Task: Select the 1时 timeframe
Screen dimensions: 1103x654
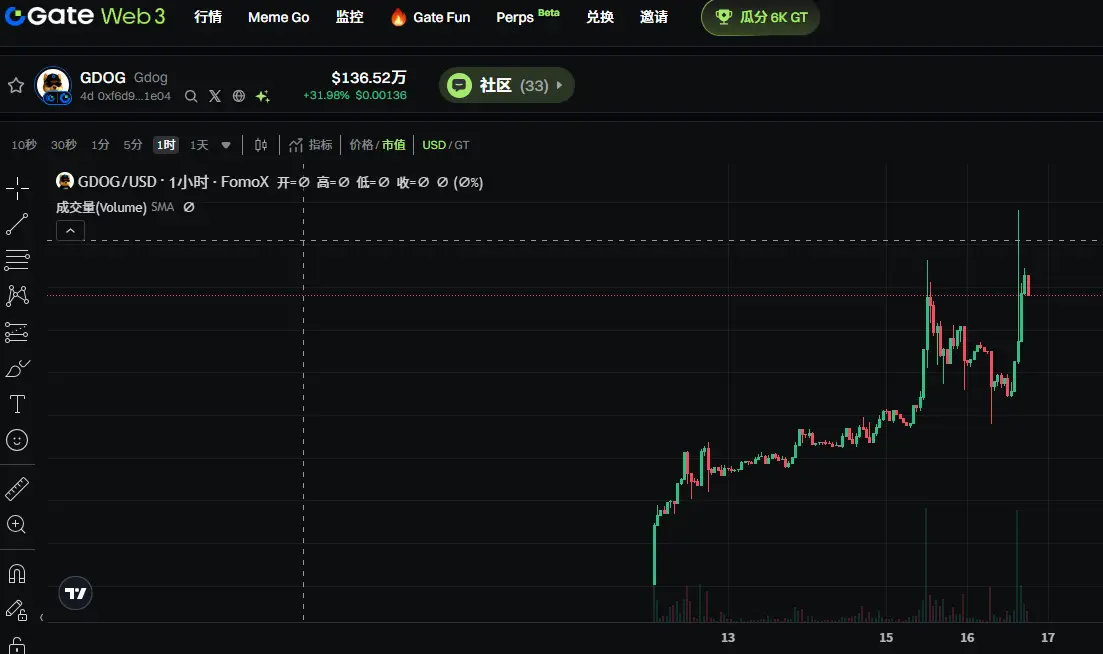Action: [x=166, y=145]
